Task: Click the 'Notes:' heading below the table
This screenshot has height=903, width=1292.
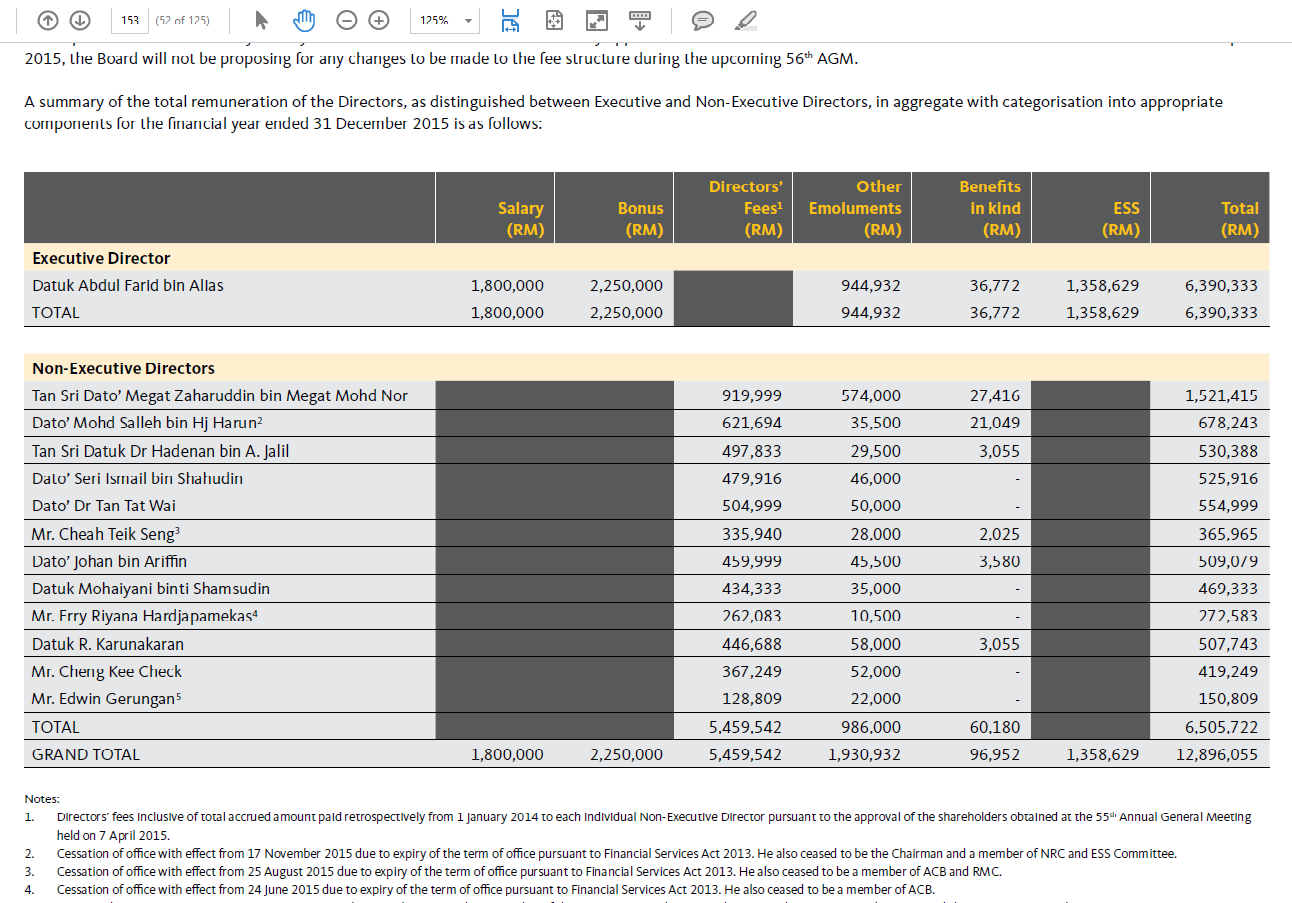Action: point(42,799)
